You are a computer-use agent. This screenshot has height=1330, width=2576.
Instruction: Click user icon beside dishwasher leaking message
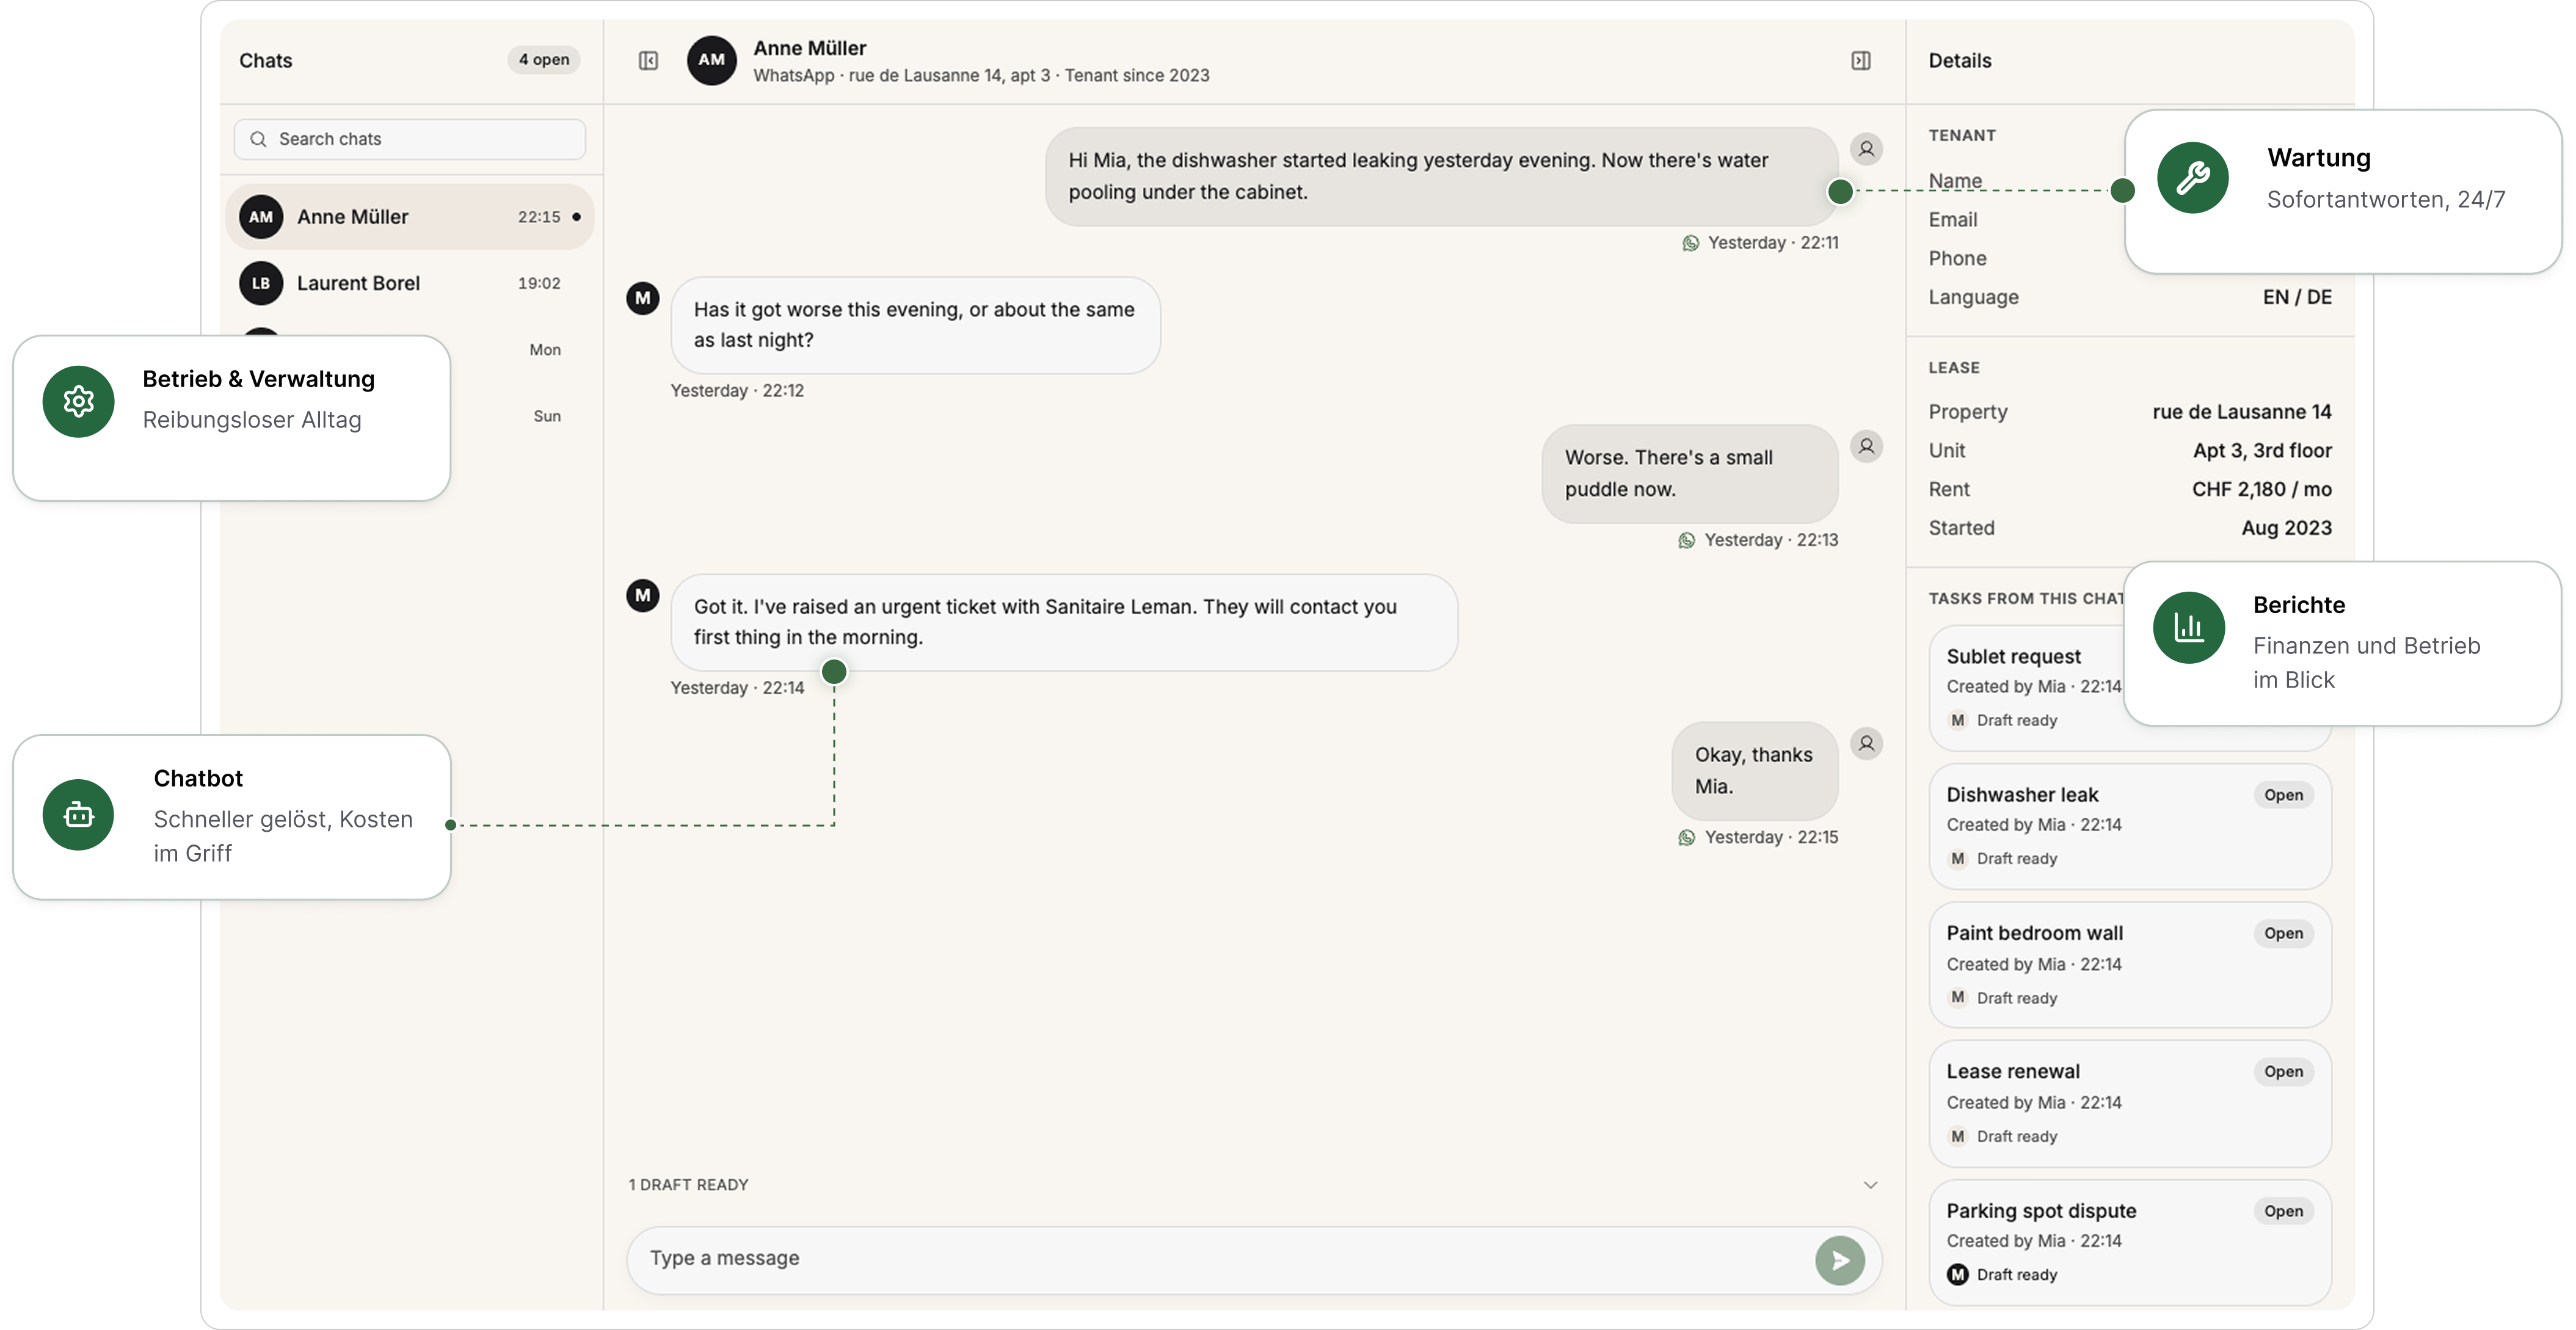[1866, 149]
